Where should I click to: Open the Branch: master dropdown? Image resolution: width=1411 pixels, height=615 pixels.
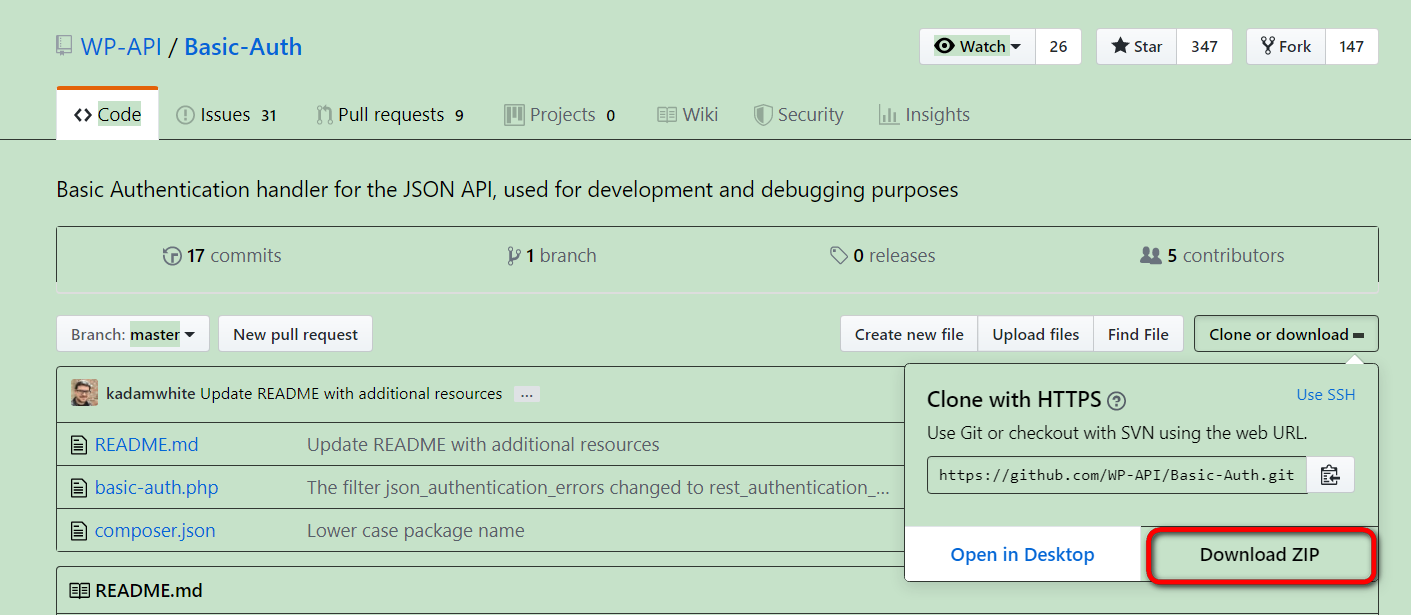coord(133,334)
